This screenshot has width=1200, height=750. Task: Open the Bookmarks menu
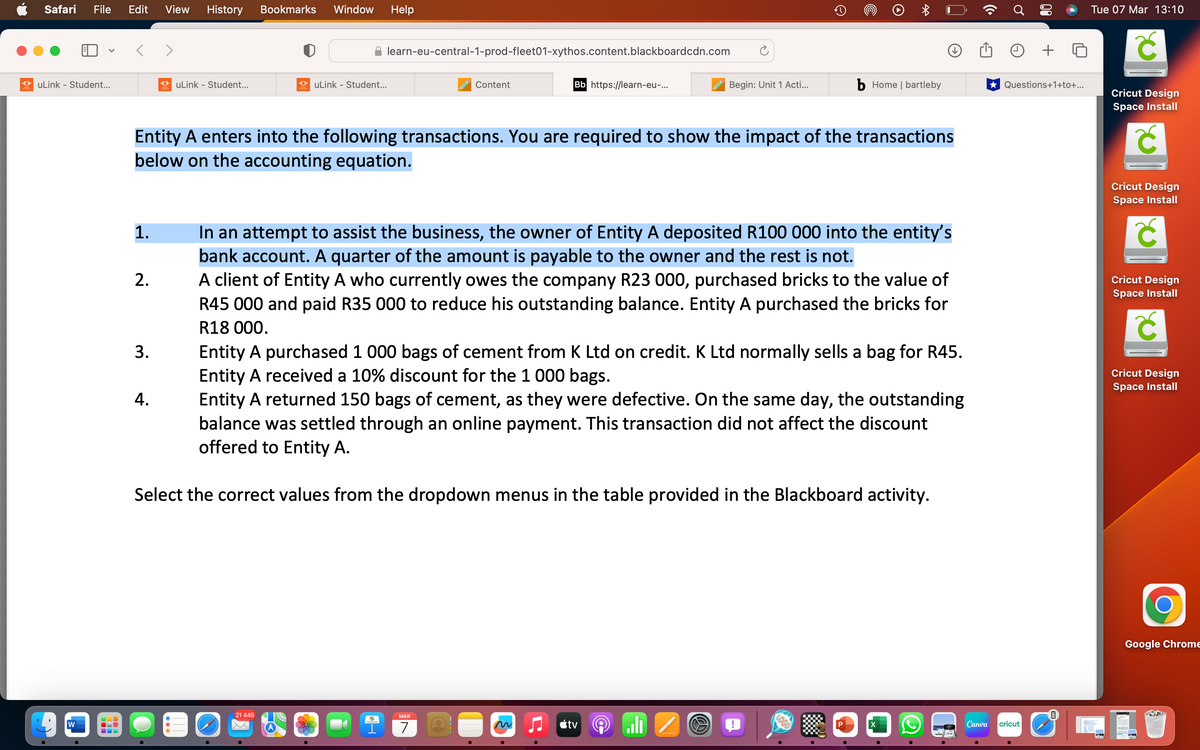[x=288, y=9]
